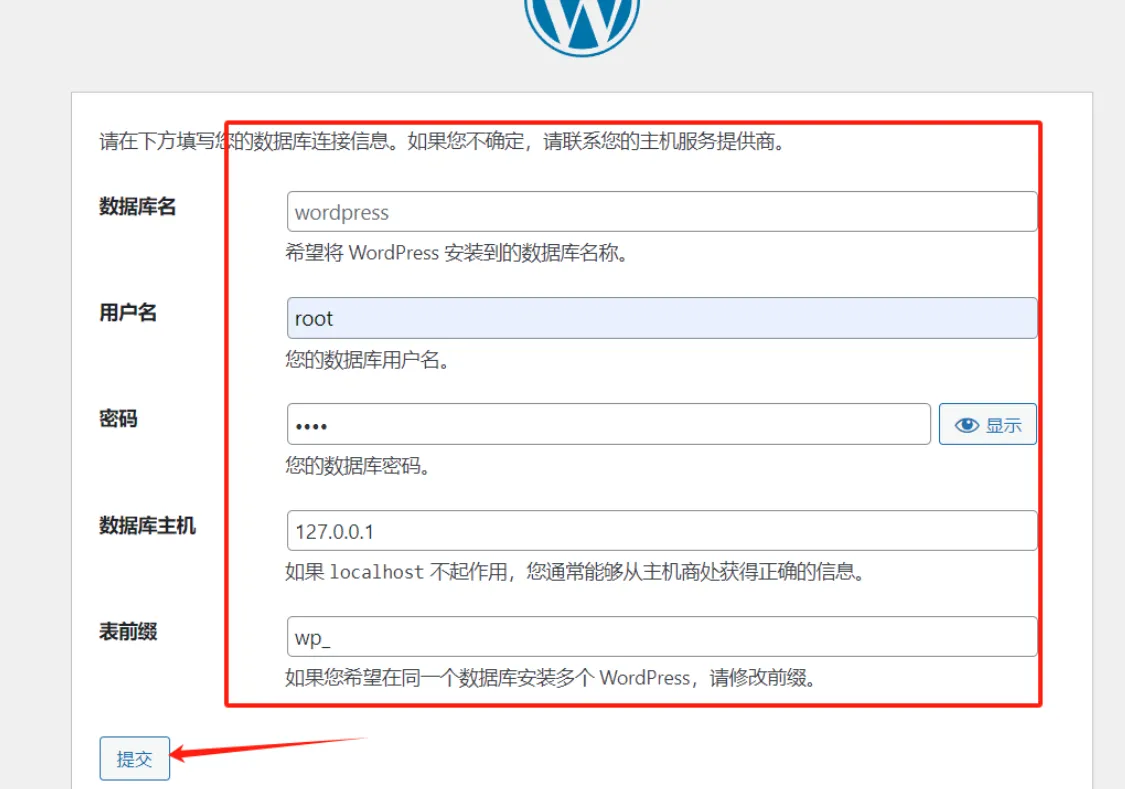The width and height of the screenshot is (1125, 789).
Task: Click the username field containing root
Action: 662,318
